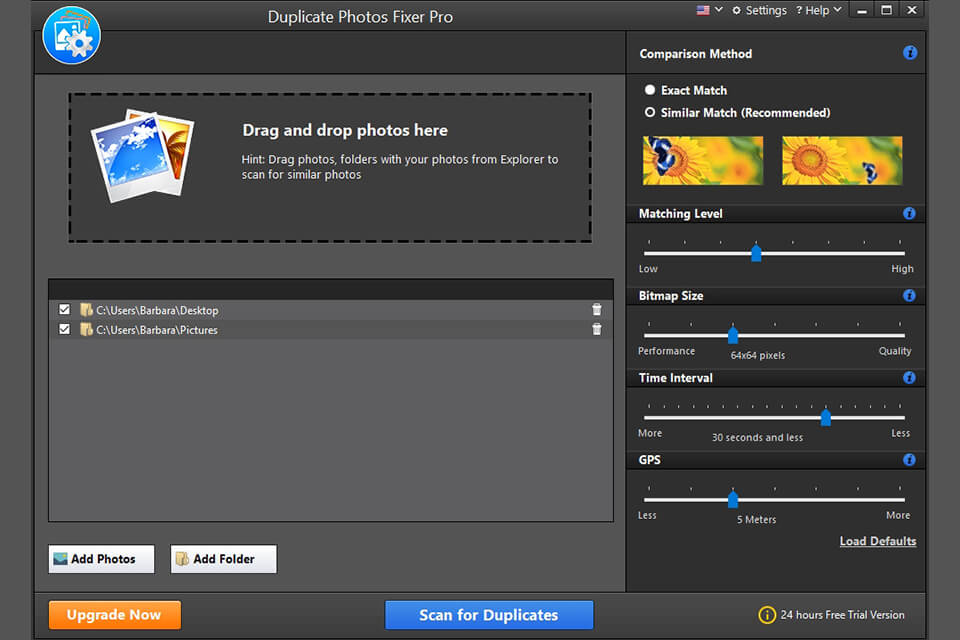Image resolution: width=960 pixels, height=640 pixels.
Task: Click Scan for Duplicates
Action: coord(489,615)
